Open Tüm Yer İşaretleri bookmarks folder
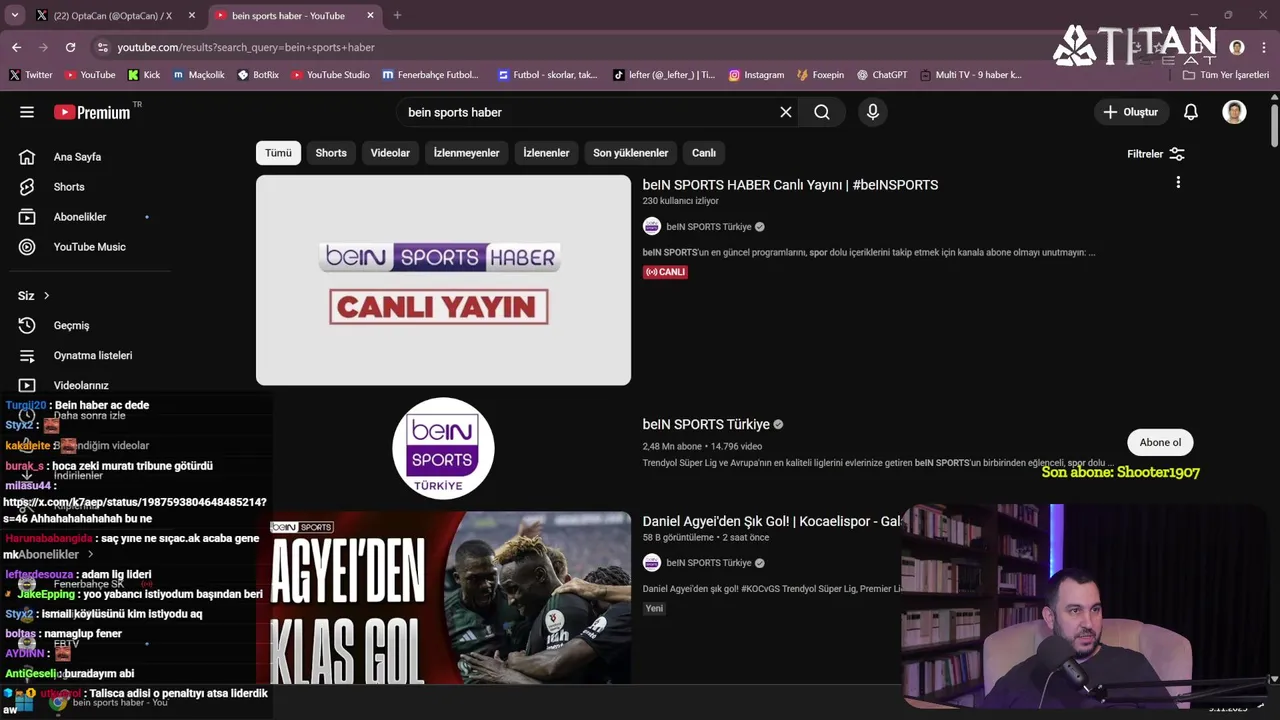The image size is (1280, 720). pos(1226,75)
